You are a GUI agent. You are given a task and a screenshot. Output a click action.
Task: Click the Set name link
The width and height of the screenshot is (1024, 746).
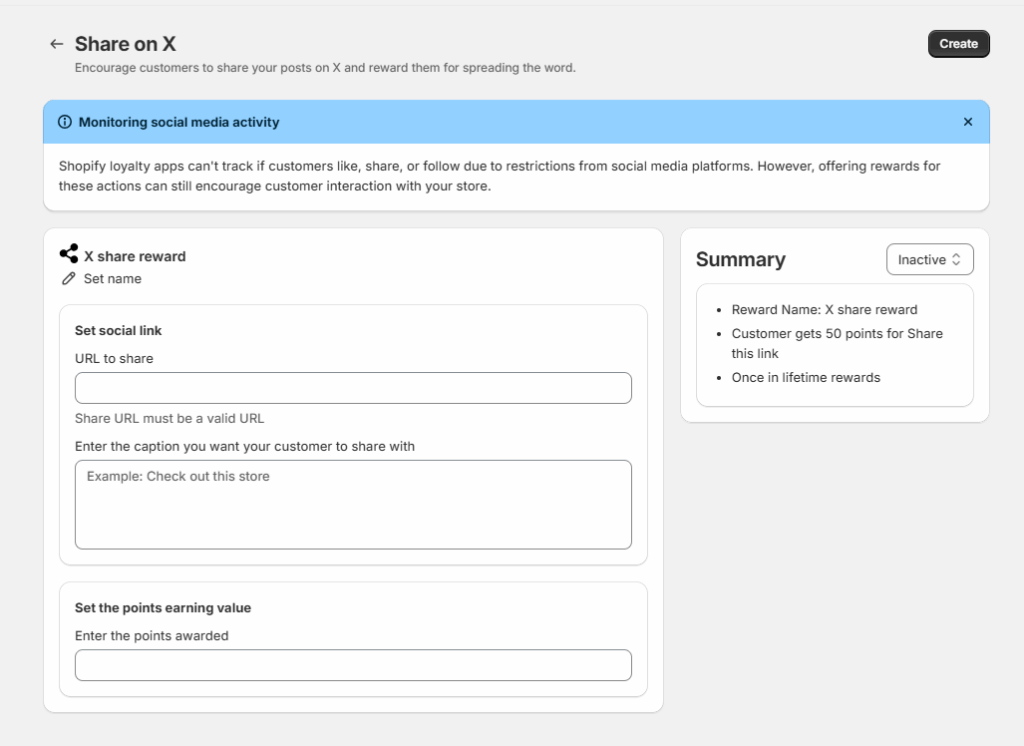112,279
